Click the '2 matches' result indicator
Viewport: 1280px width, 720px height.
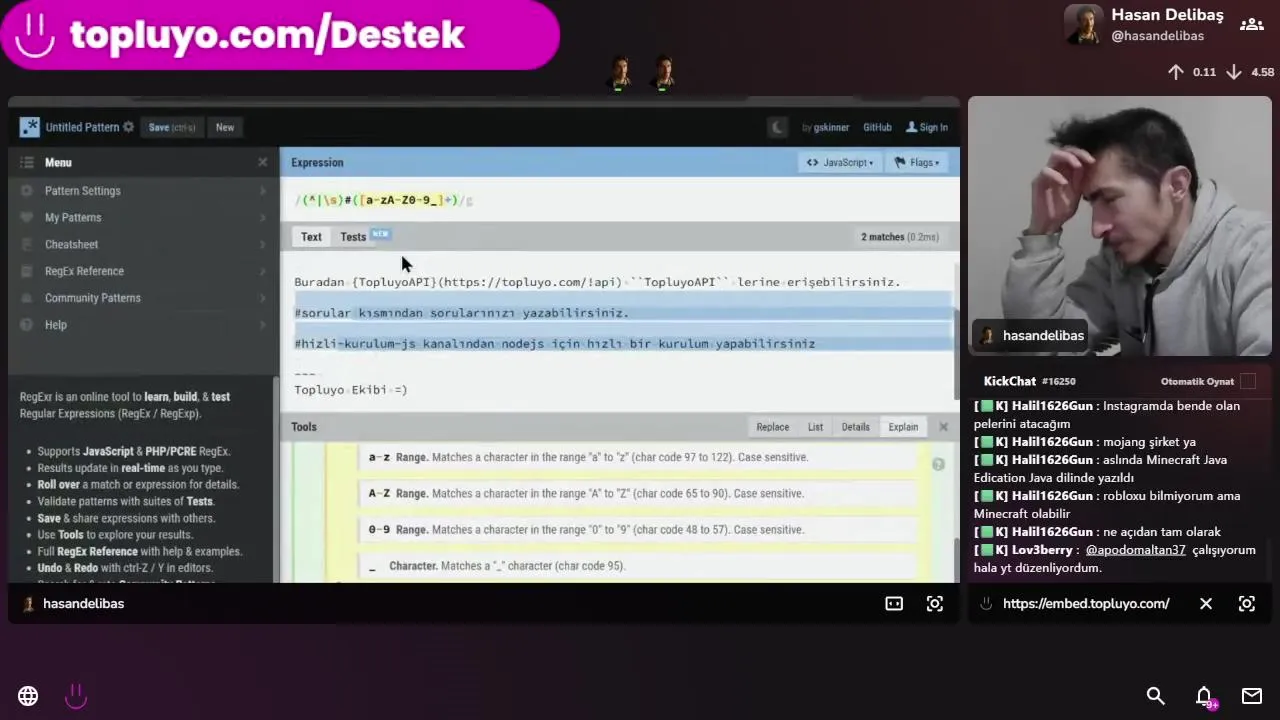[900, 237]
